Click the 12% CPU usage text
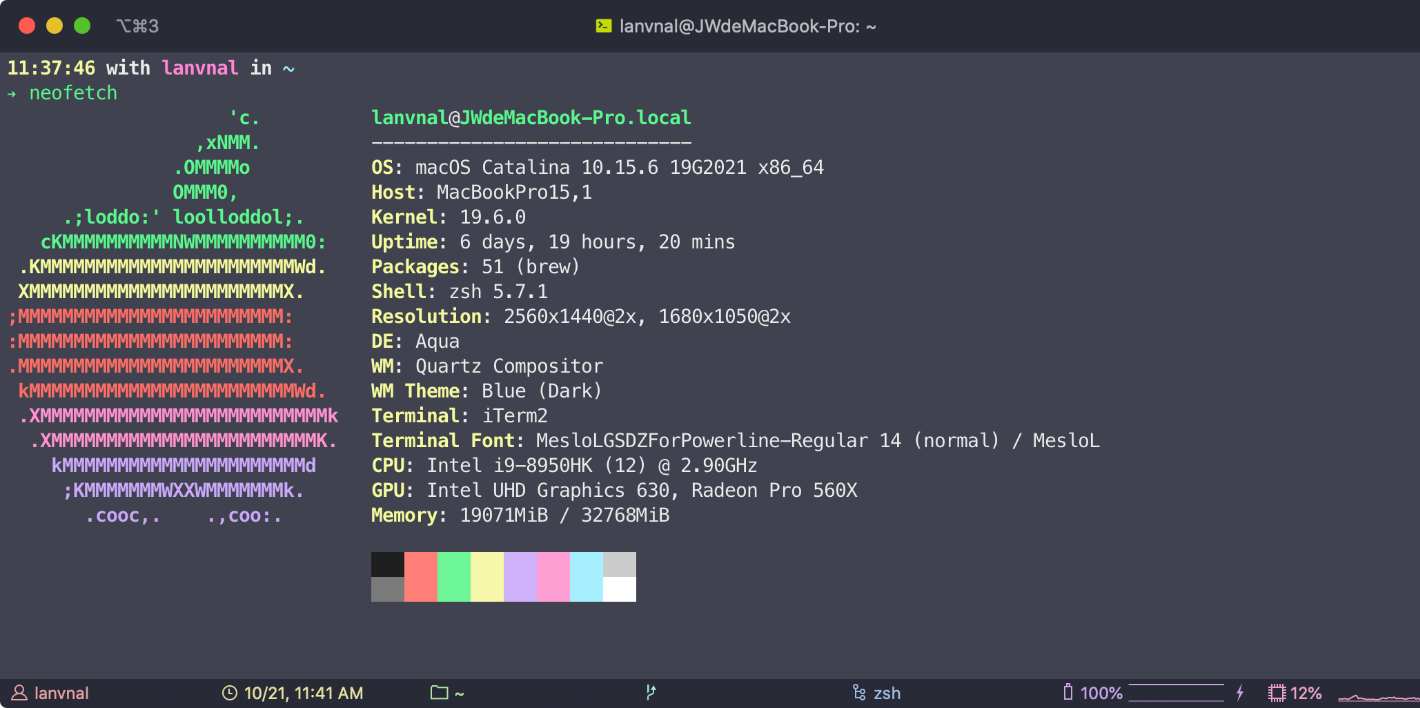This screenshot has width=1420, height=708. click(1306, 693)
